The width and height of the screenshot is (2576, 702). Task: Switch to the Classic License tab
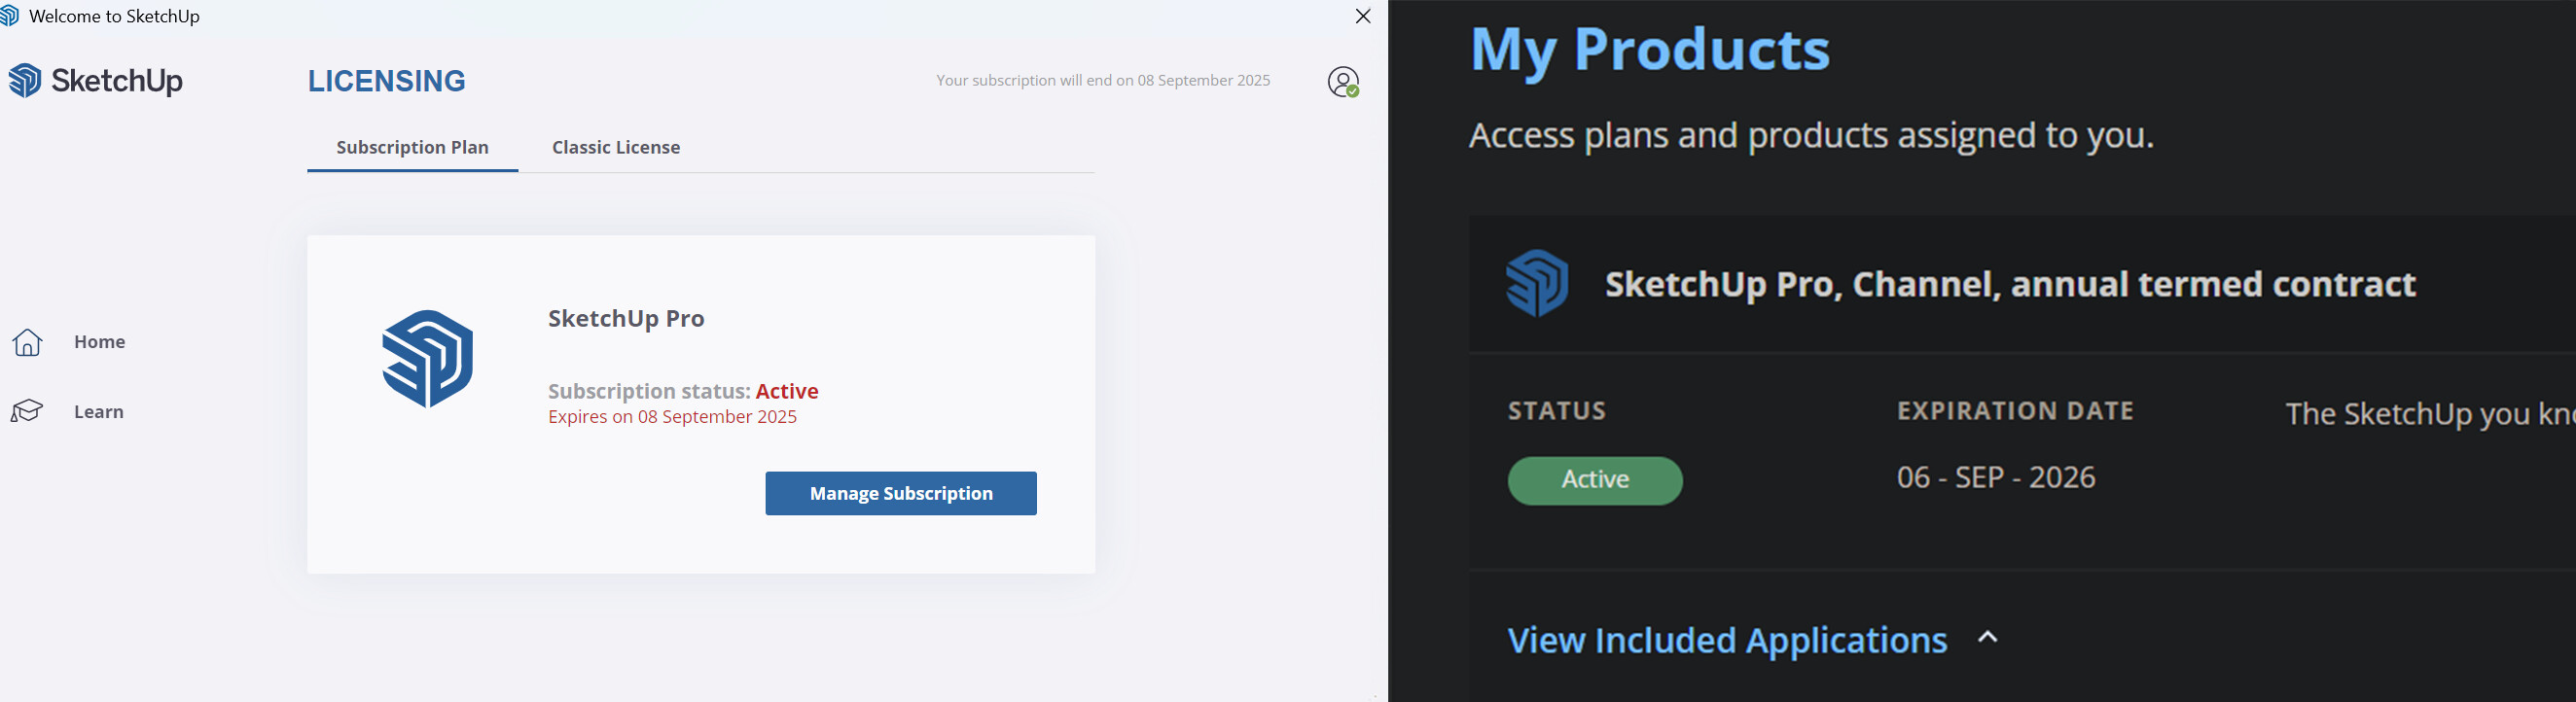pos(616,147)
